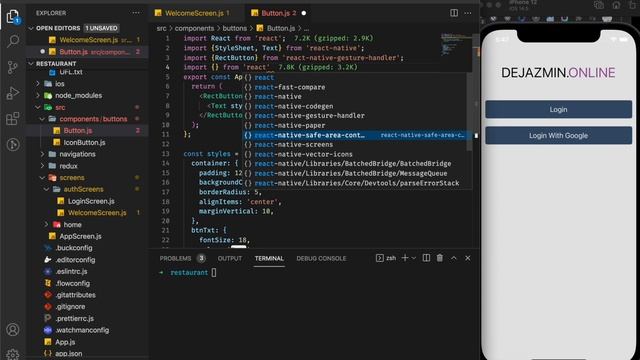Collapse the screens folder
The height and width of the screenshot is (360, 640).
pyautogui.click(x=42, y=178)
